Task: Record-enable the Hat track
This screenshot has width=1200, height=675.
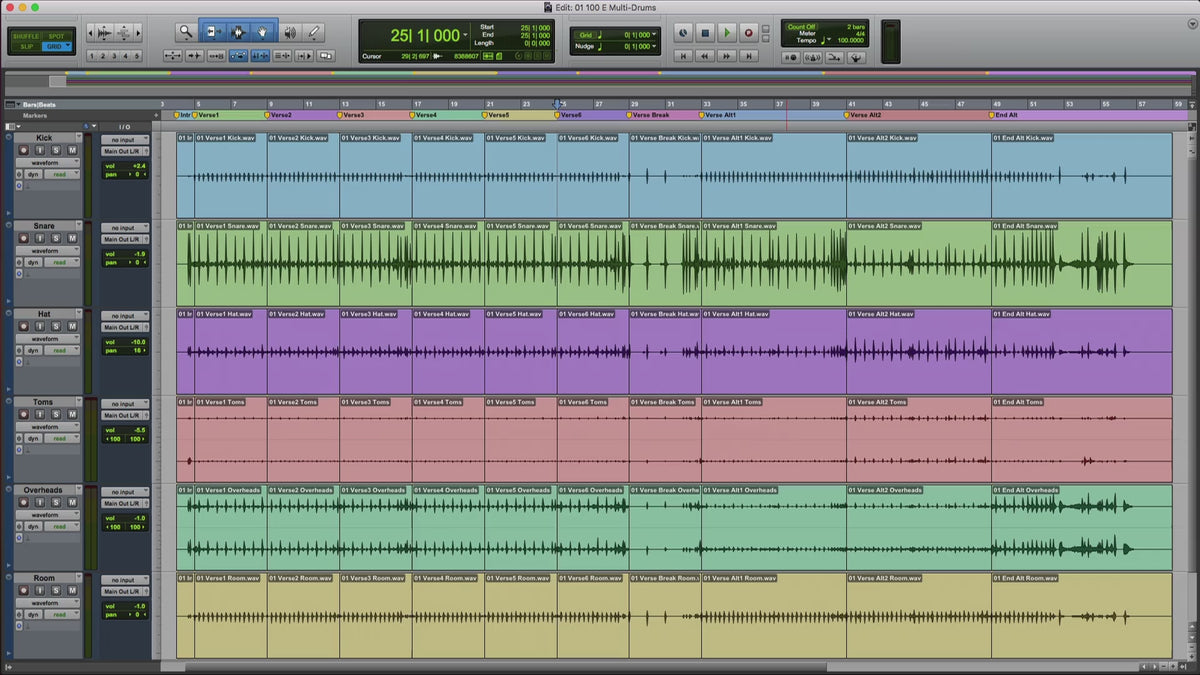Action: click(x=23, y=326)
